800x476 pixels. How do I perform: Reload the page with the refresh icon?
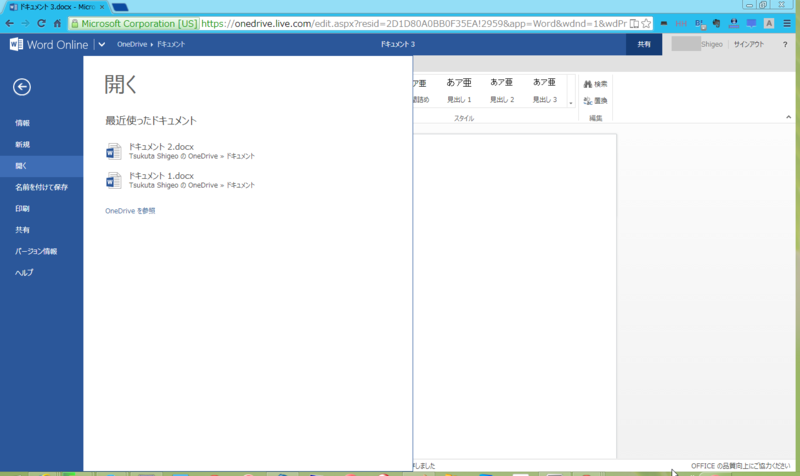click(41, 23)
